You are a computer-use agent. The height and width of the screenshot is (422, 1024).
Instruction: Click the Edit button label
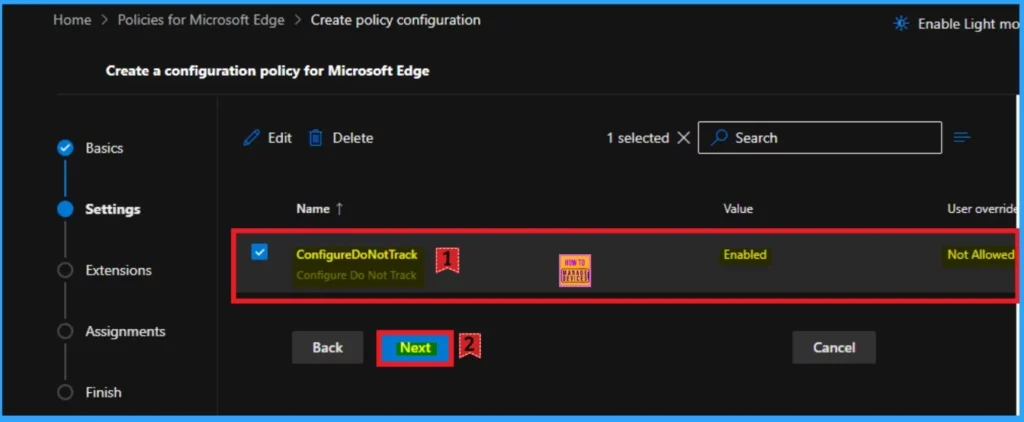click(280, 138)
